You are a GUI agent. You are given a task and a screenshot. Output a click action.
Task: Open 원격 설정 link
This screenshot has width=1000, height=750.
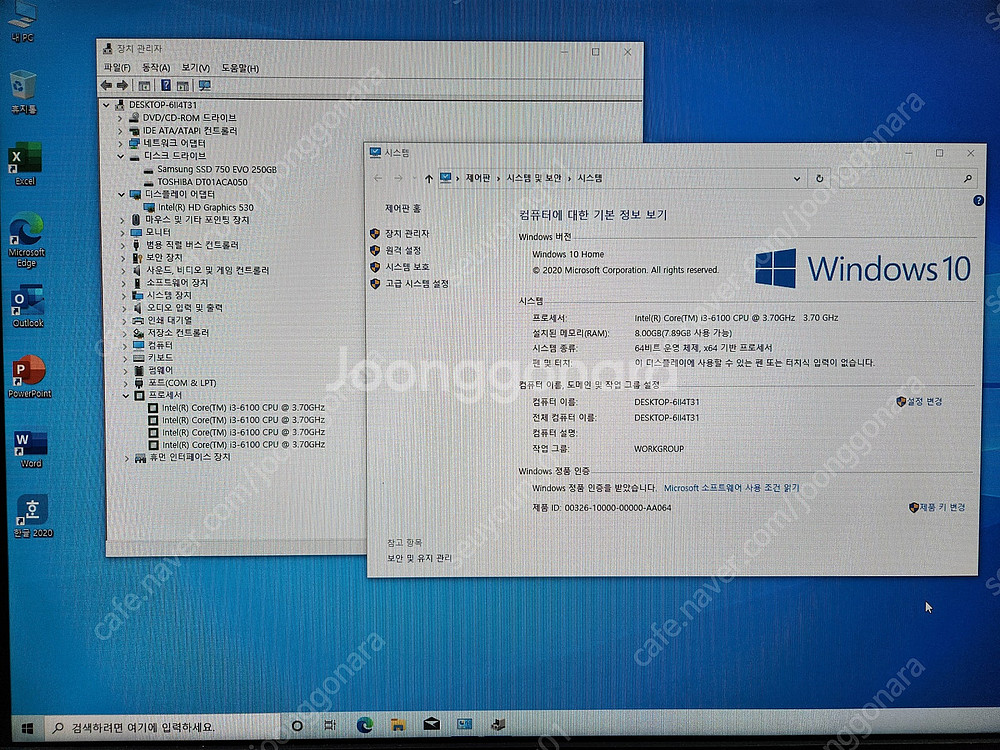(x=403, y=250)
